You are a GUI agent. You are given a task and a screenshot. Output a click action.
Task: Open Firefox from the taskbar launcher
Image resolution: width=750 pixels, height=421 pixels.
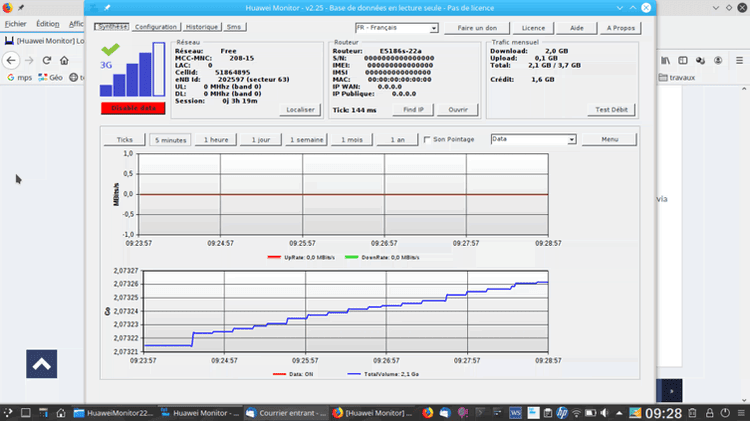click(x=427, y=412)
